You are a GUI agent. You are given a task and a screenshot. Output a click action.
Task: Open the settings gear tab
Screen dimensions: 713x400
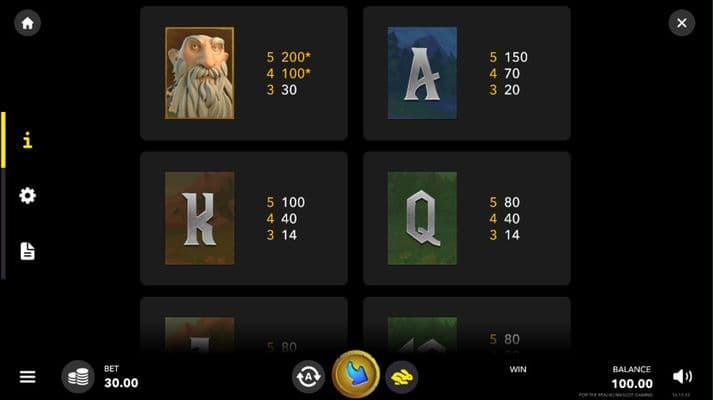(27, 195)
